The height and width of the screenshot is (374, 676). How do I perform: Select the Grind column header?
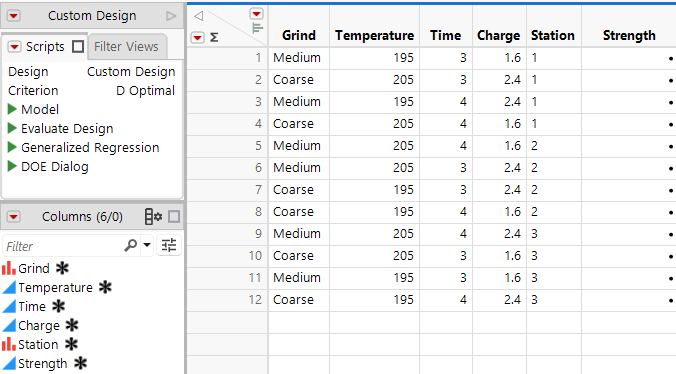tap(299, 35)
